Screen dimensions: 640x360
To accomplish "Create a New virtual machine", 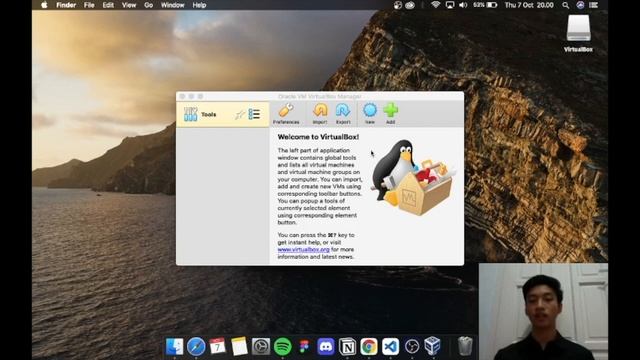I will point(370,114).
